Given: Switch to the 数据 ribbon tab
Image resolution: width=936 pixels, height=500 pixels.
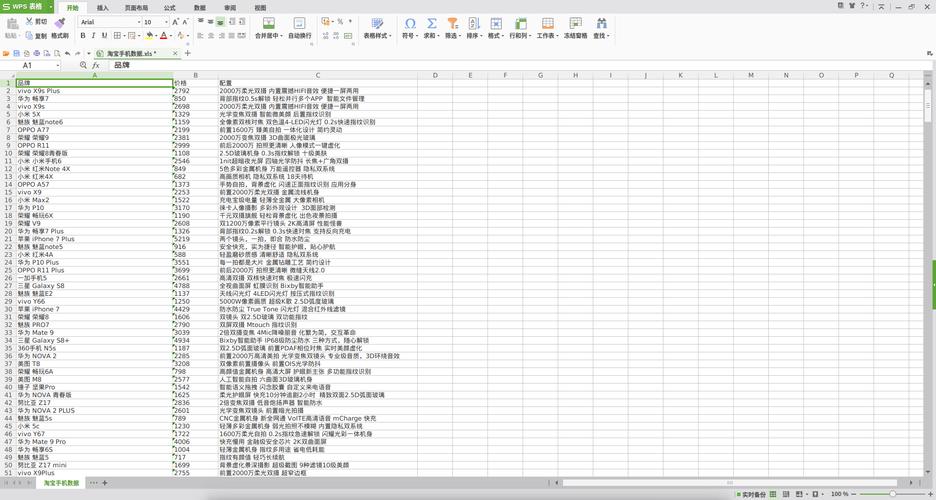Looking at the screenshot, I should pos(200,8).
